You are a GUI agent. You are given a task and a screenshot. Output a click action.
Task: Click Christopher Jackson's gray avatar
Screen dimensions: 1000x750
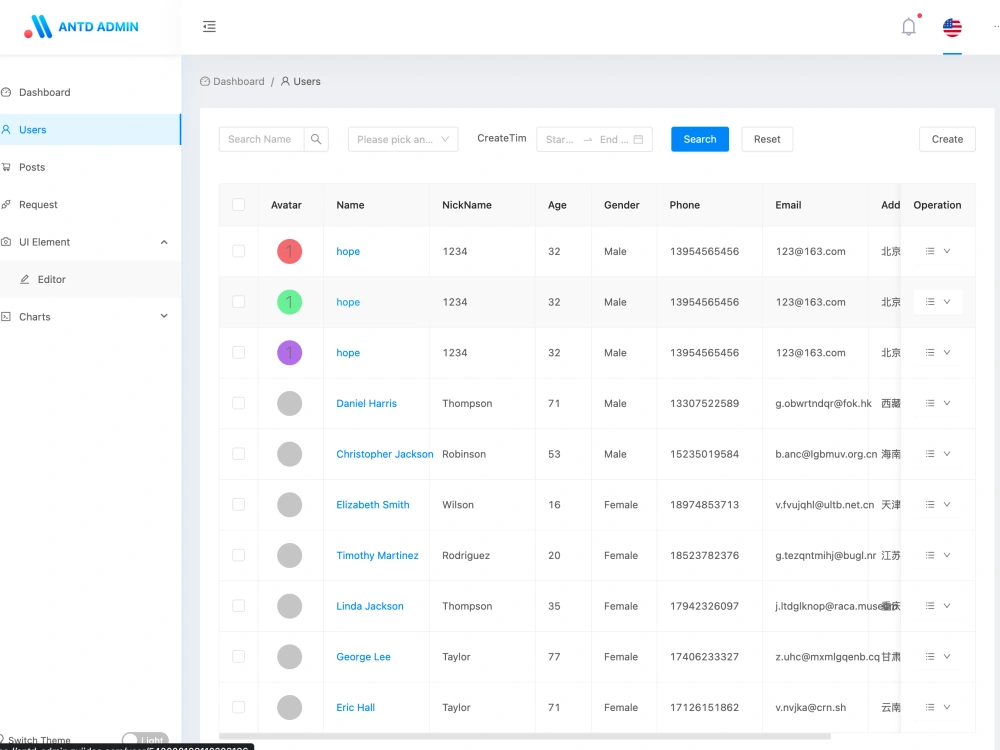click(290, 454)
